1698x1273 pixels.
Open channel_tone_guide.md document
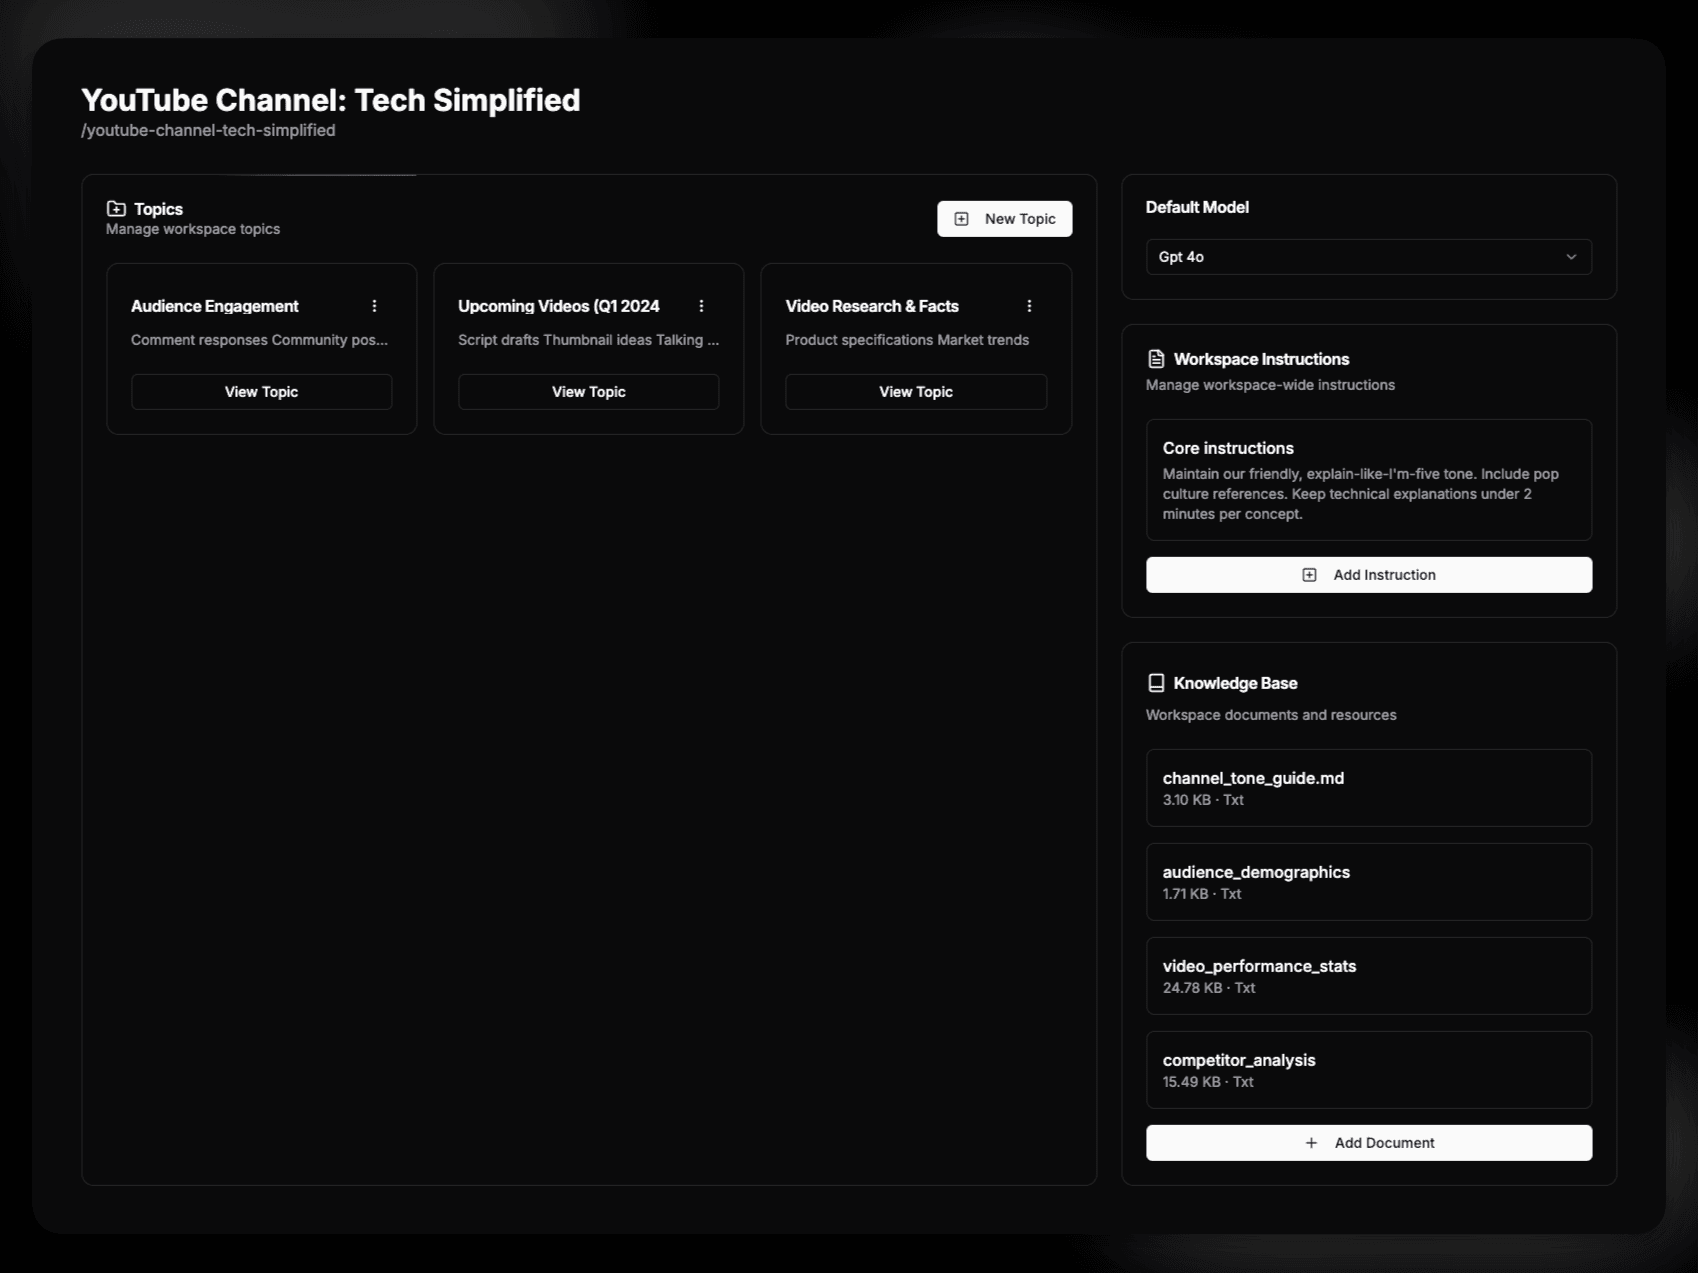tap(1368, 788)
